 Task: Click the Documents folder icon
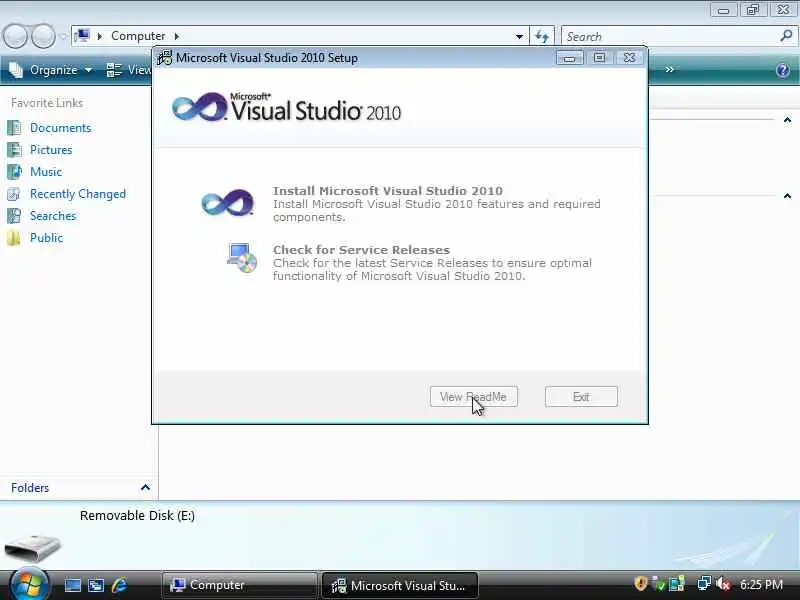point(14,128)
